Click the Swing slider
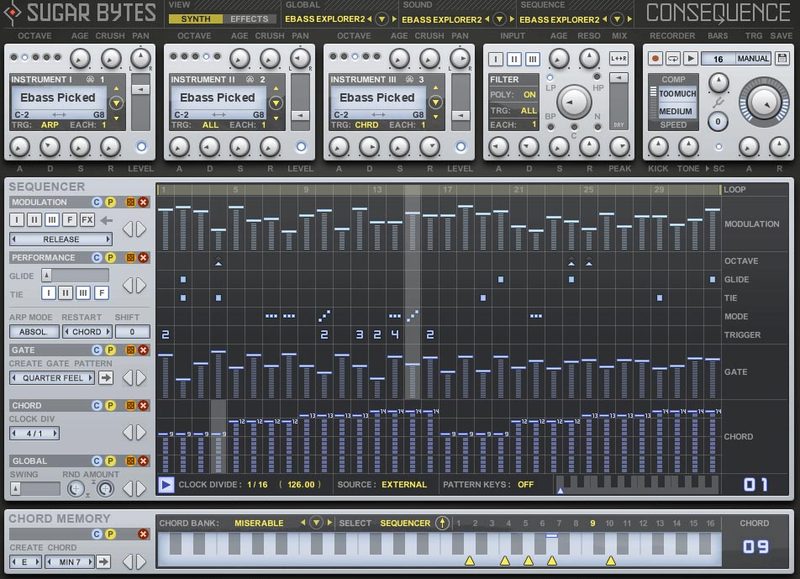 [x=35, y=489]
